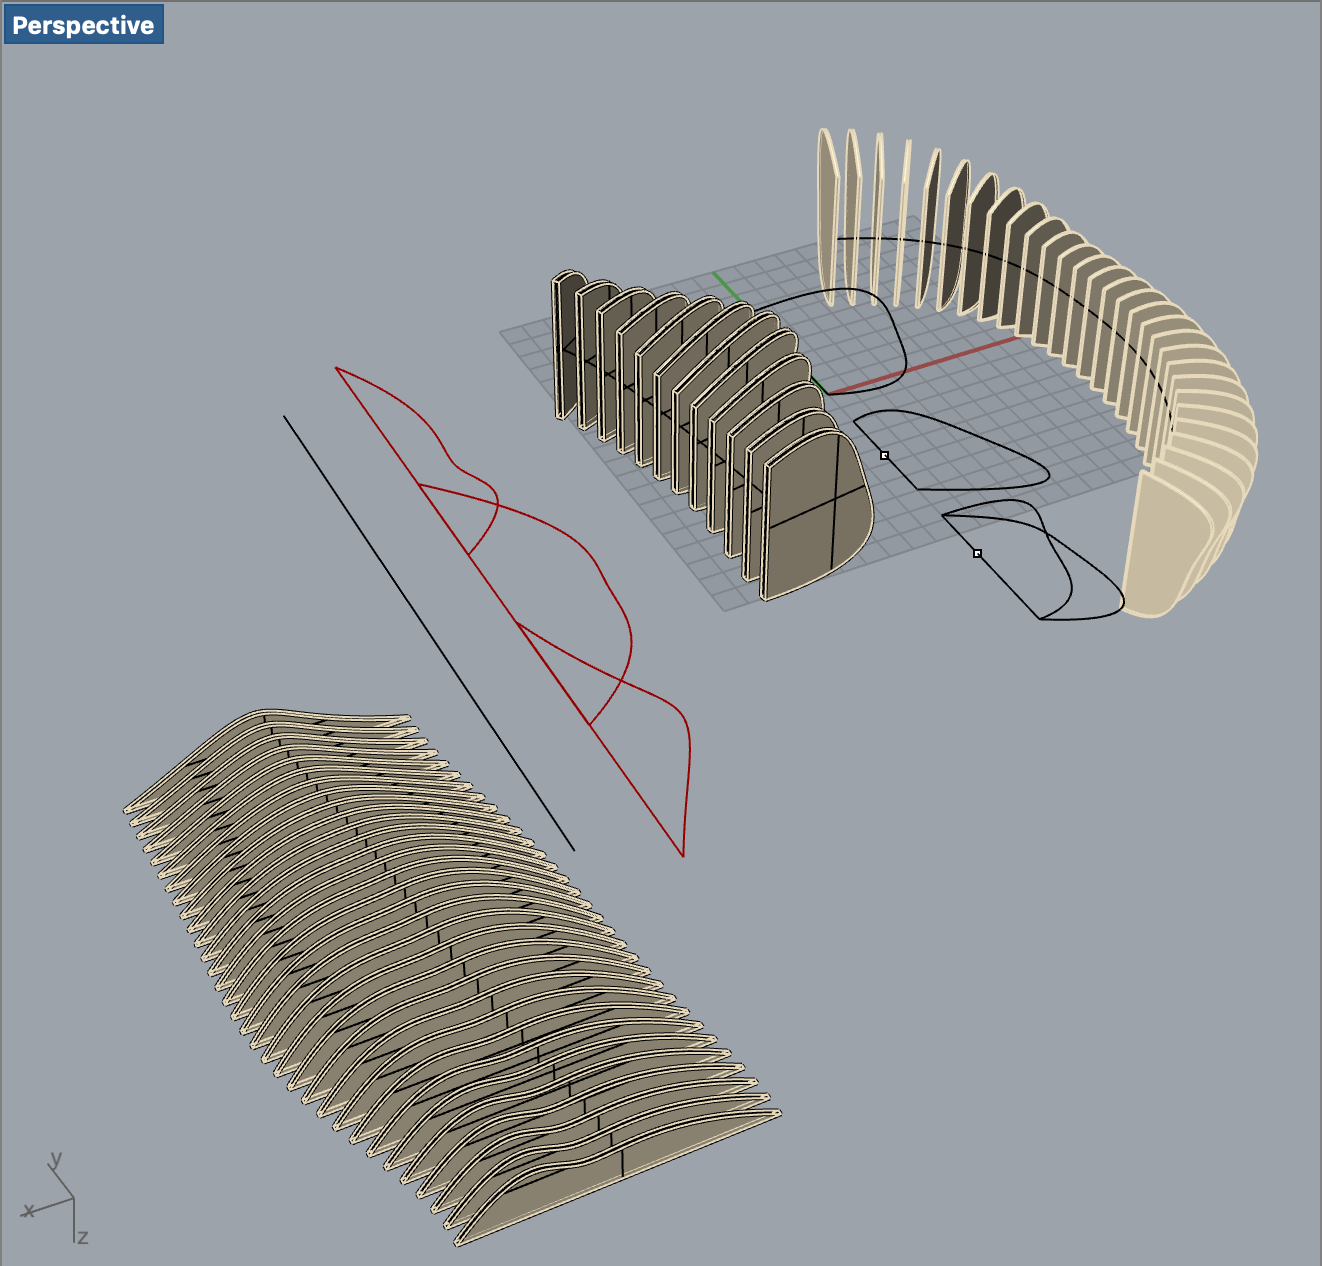Screen dimensions: 1322x1266
Task: Select the flat laid-out rib stack
Action: (x=452, y=978)
